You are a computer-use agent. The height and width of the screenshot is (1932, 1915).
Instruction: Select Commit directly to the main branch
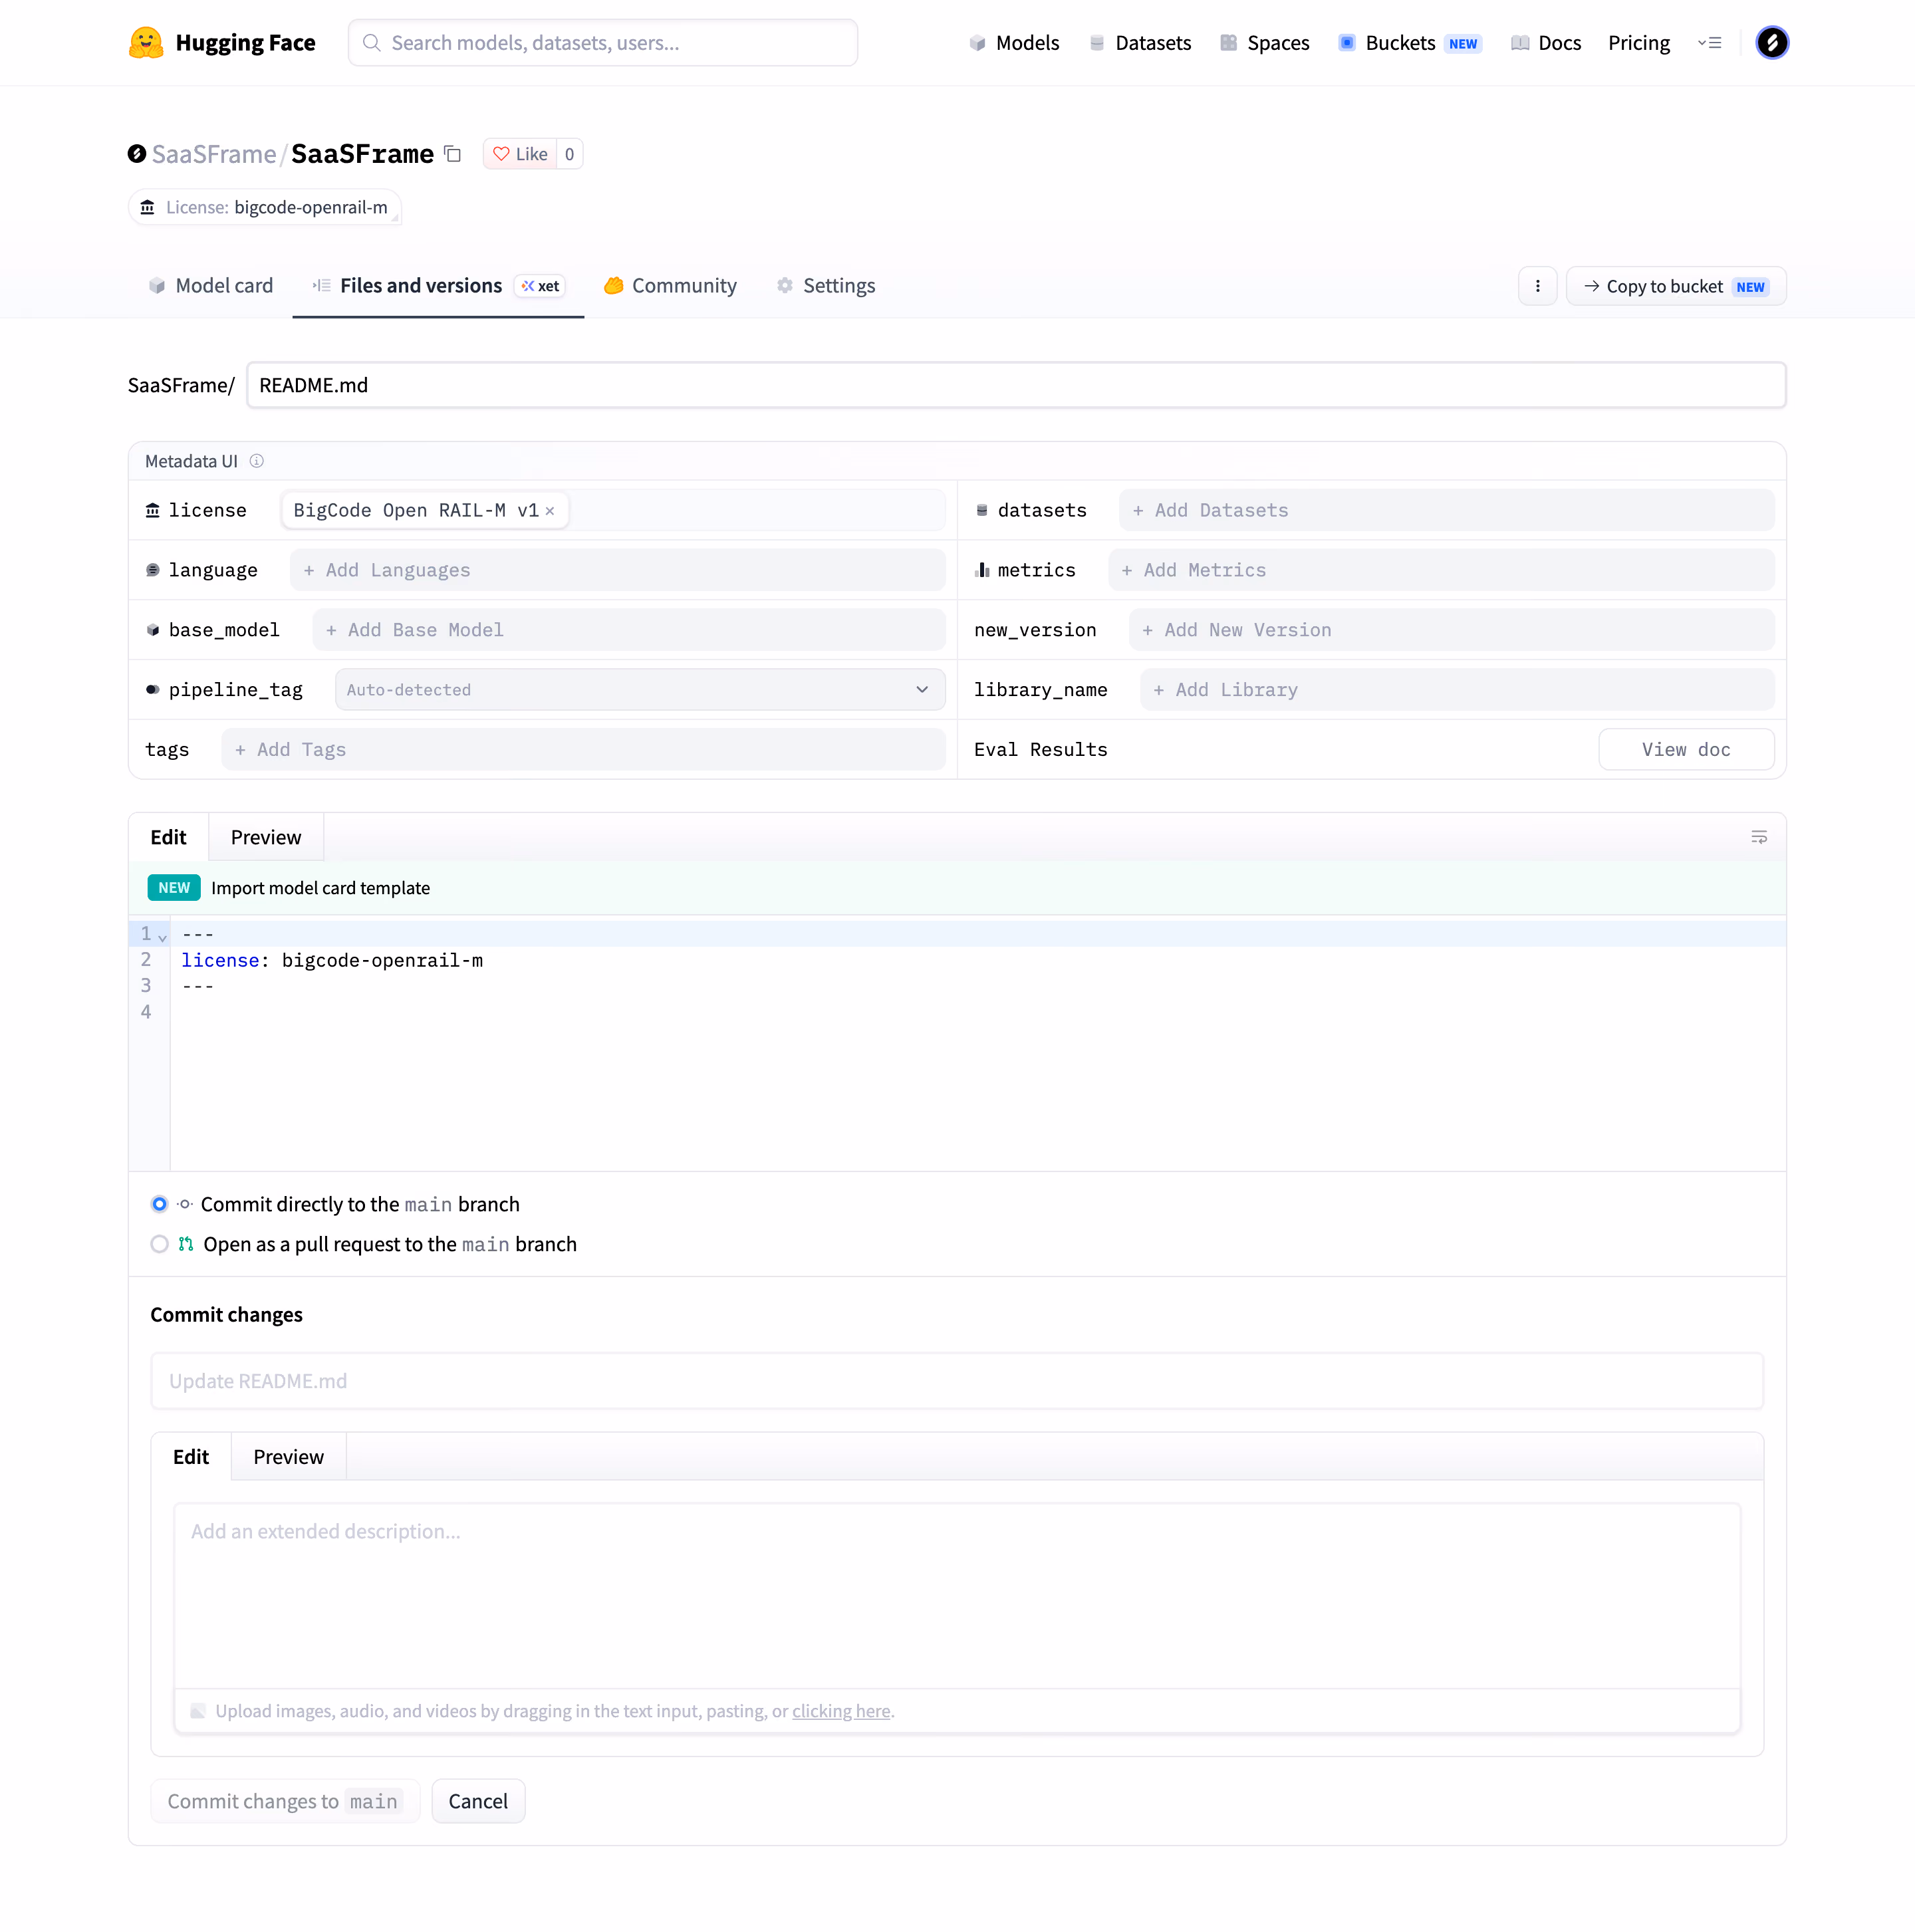(x=159, y=1204)
